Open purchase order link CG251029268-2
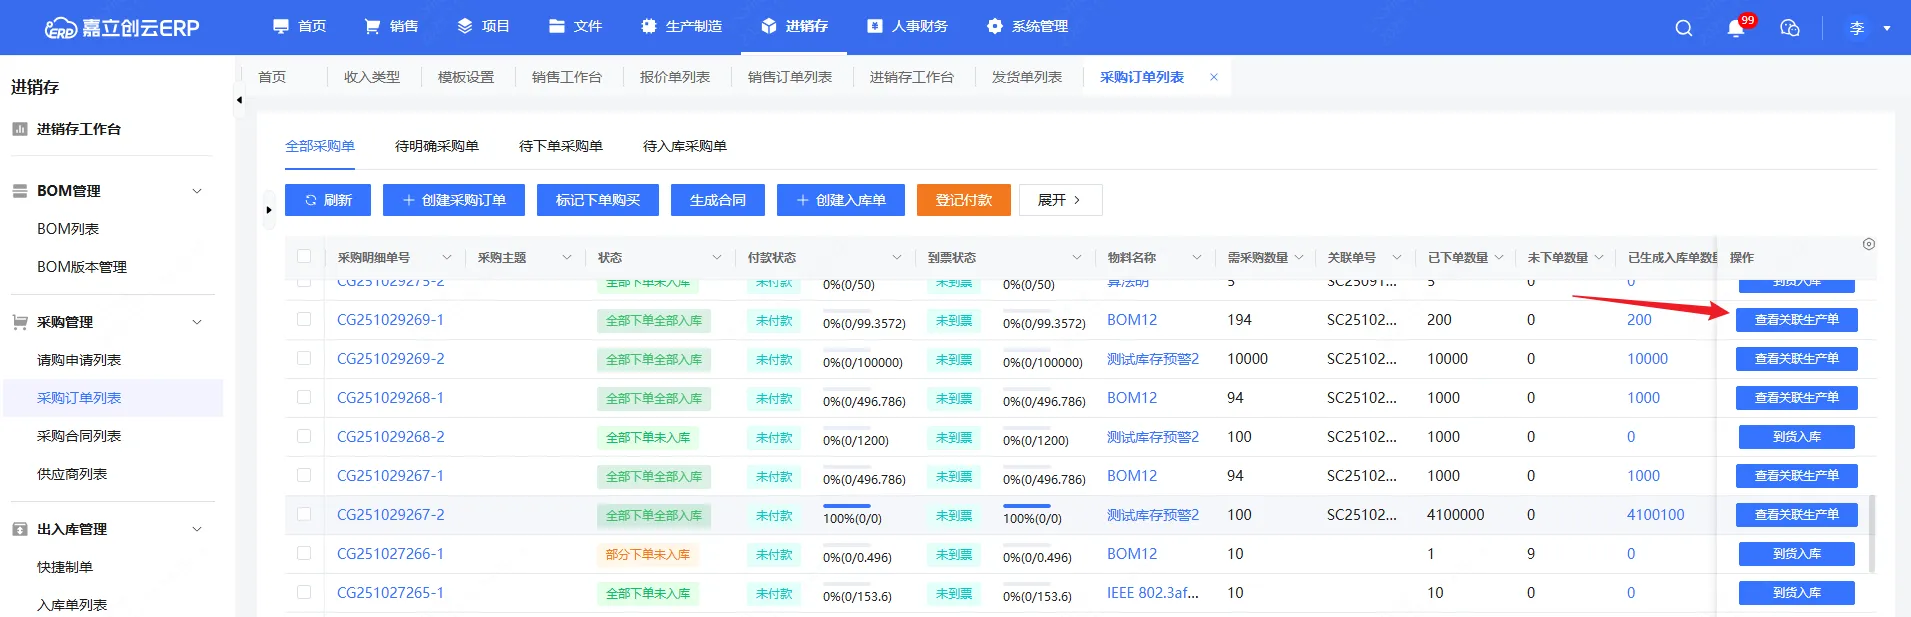This screenshot has height=617, width=1911. 391,437
